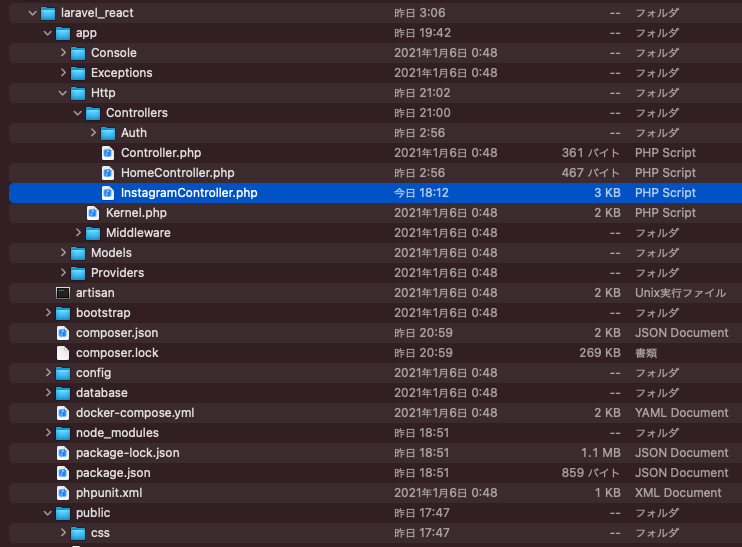
Task: Click the docker-compose.yml file icon
Action: point(62,413)
